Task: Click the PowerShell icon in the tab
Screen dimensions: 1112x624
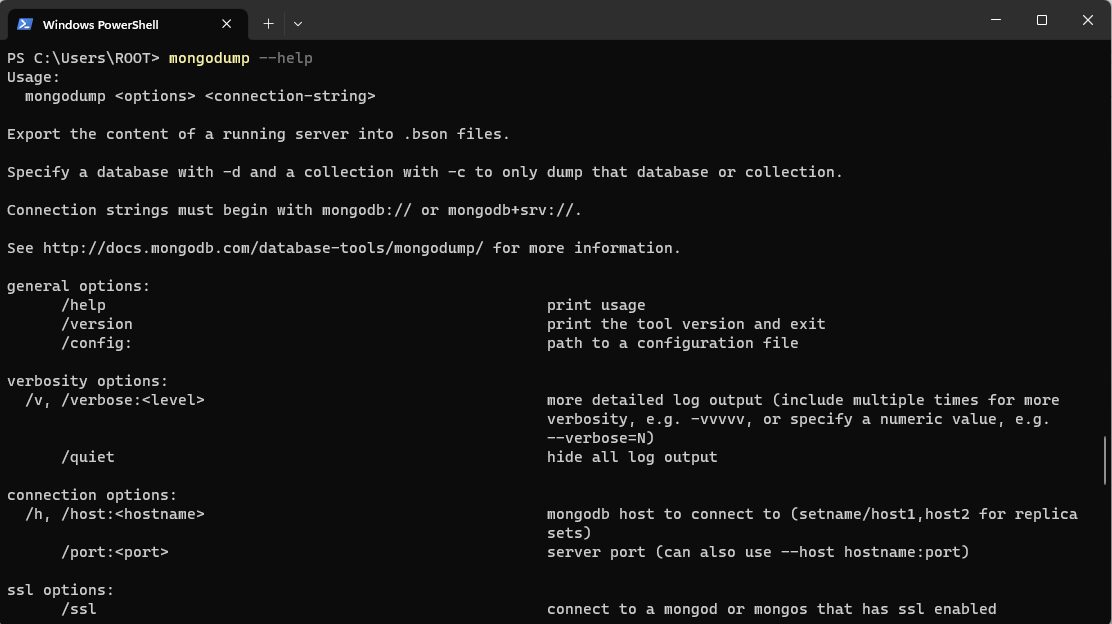Action: [25, 24]
